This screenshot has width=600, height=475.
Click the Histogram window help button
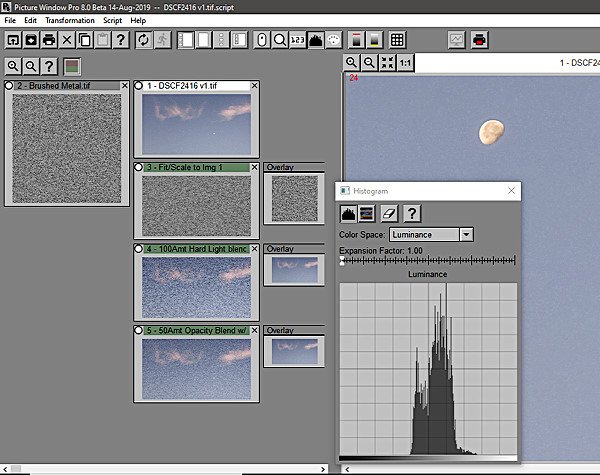(411, 213)
